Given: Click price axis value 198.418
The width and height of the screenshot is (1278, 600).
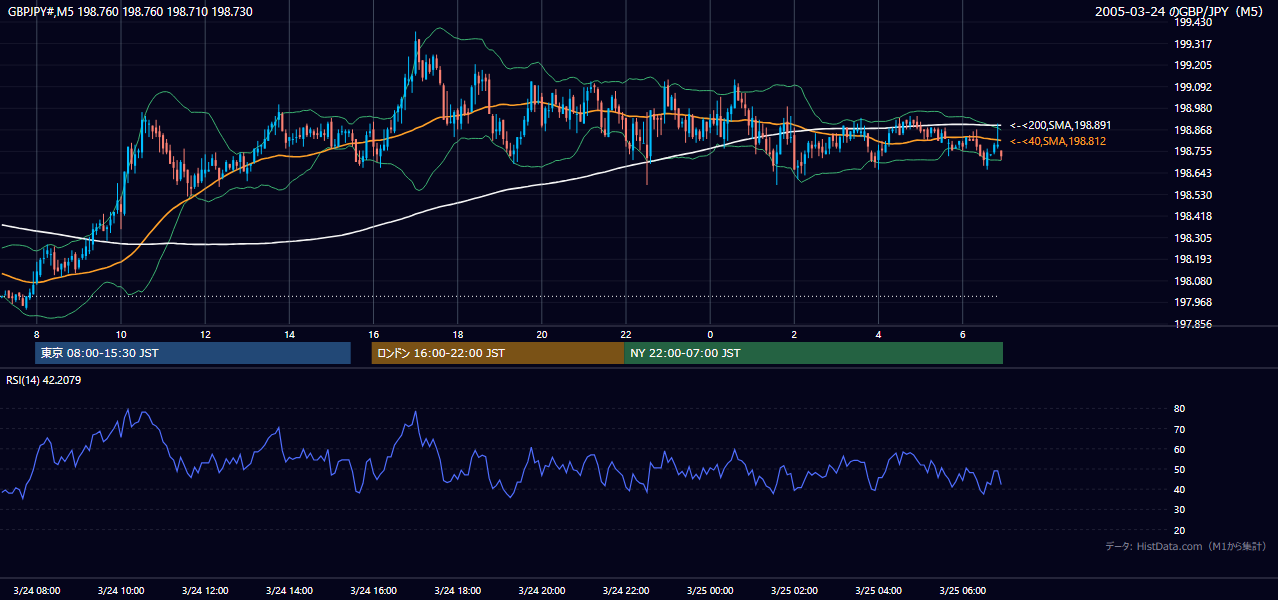Looking at the screenshot, I should click(x=1192, y=216).
